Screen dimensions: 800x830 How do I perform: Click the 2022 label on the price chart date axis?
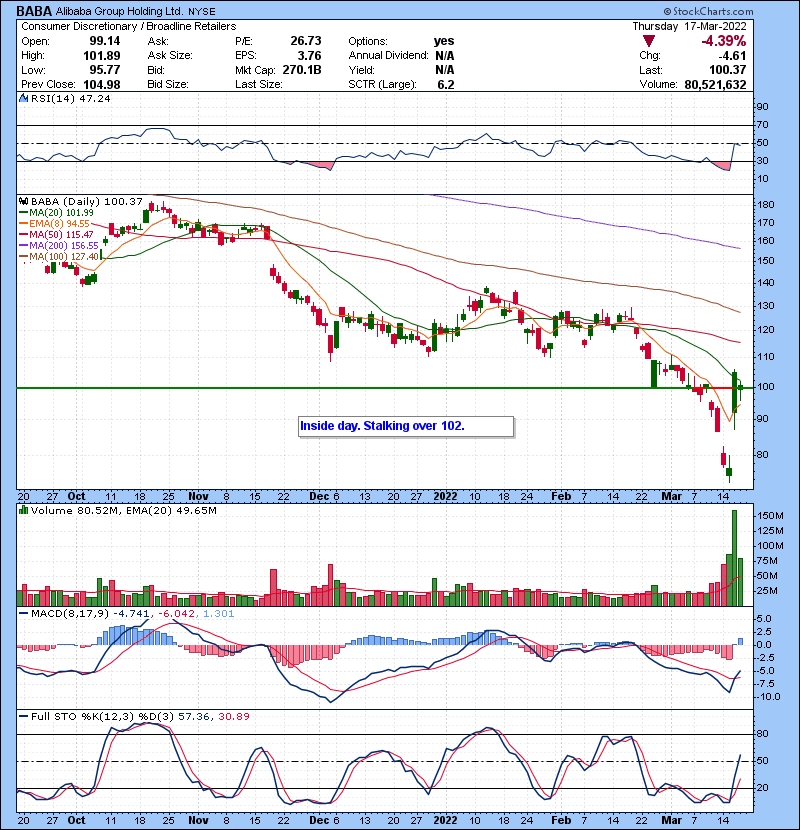tap(445, 497)
